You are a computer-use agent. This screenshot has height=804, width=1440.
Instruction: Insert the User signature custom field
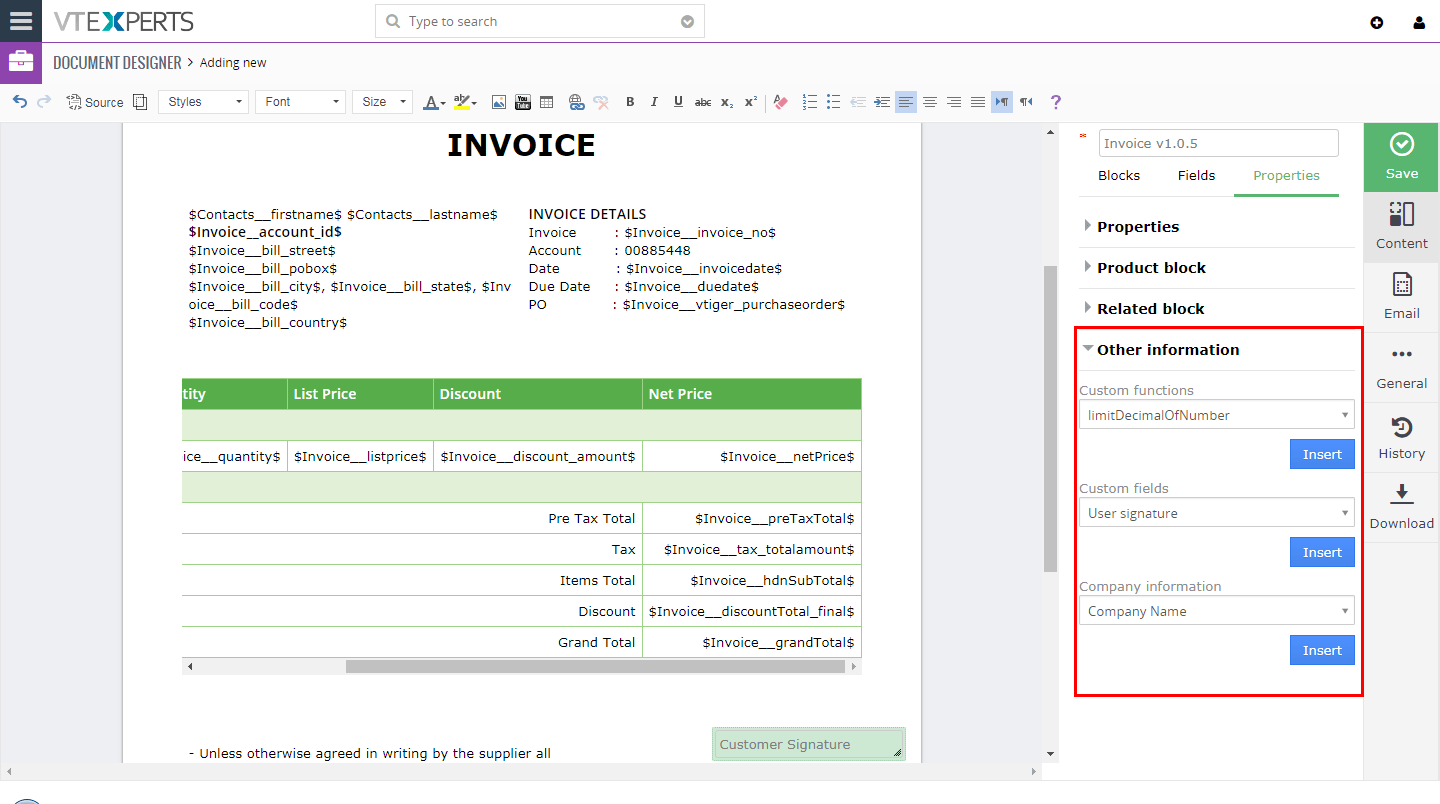point(1322,551)
